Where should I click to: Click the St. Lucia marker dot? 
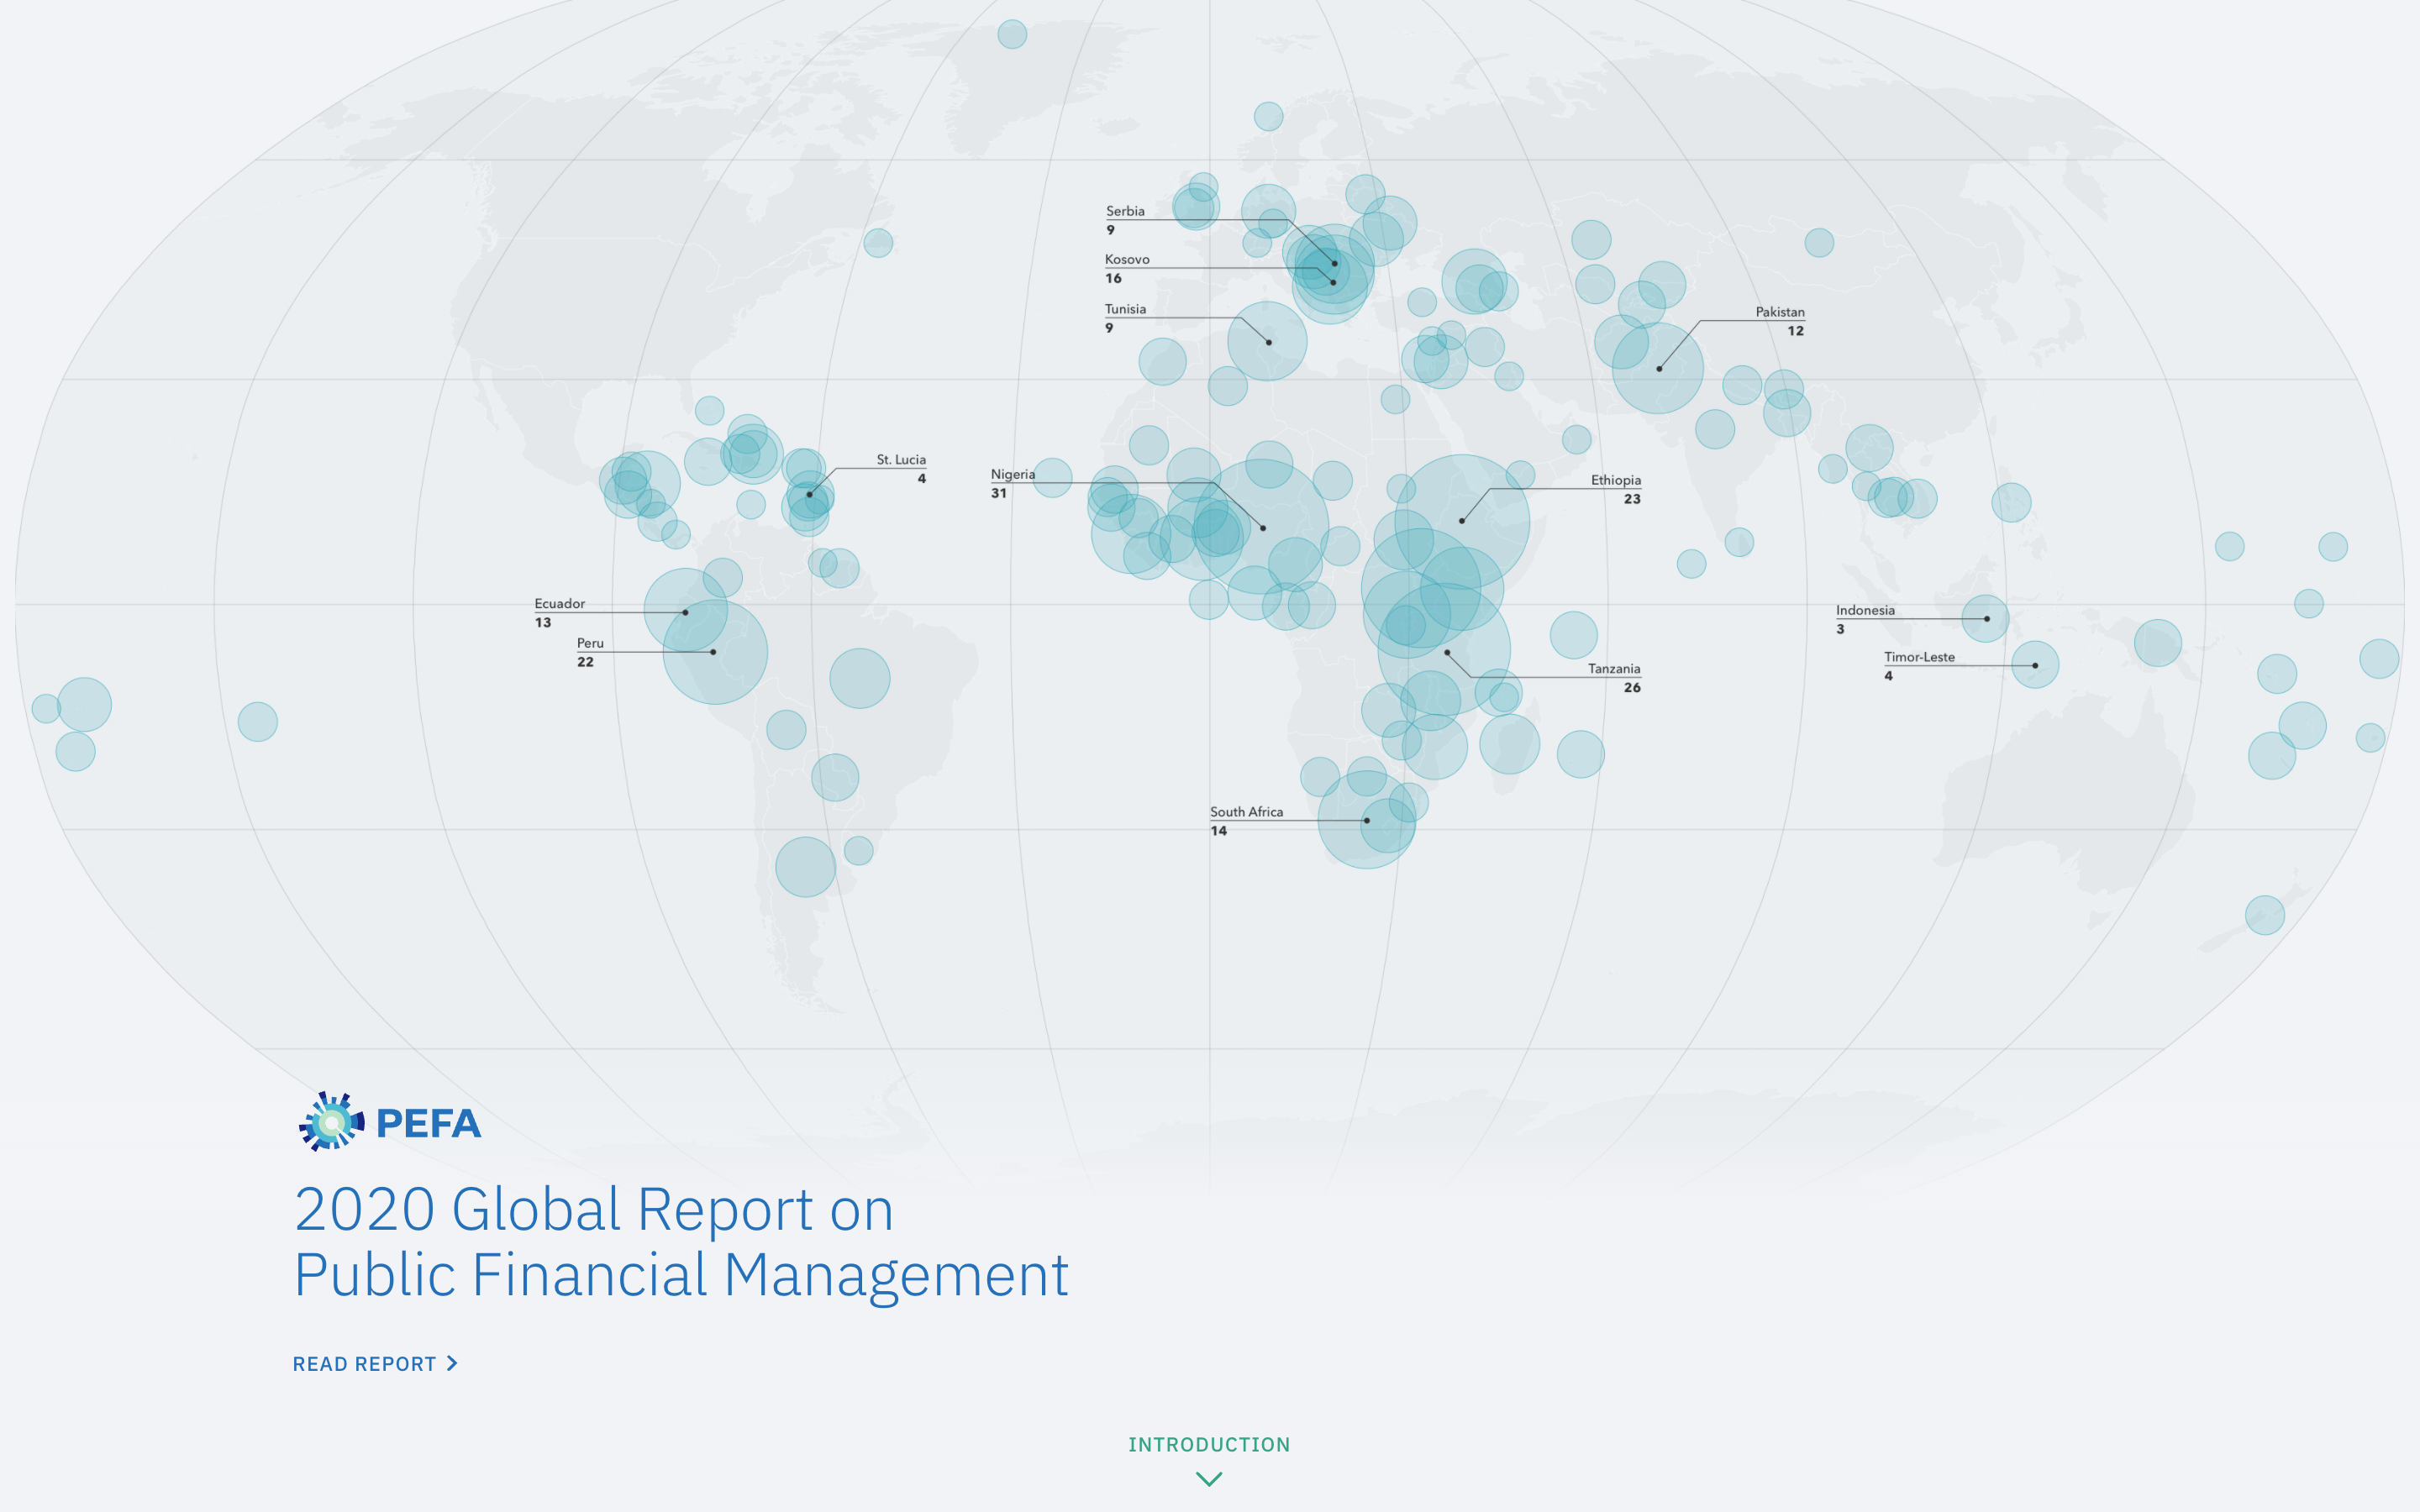pyautogui.click(x=810, y=494)
